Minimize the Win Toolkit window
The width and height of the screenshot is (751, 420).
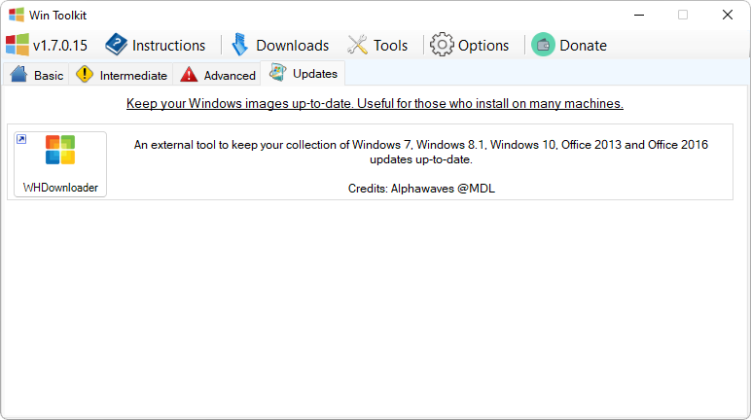coord(639,15)
